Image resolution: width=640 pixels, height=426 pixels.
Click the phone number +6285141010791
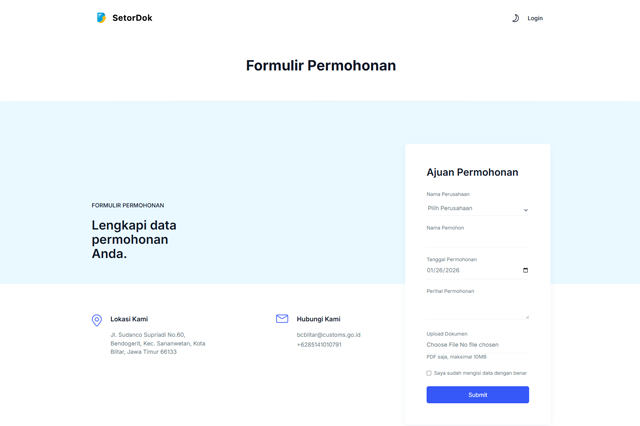point(319,345)
